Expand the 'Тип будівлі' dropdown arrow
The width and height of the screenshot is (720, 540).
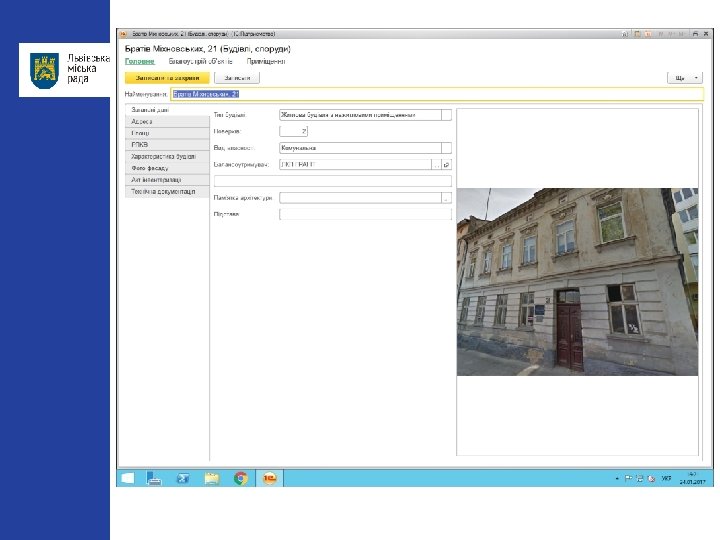tap(446, 115)
